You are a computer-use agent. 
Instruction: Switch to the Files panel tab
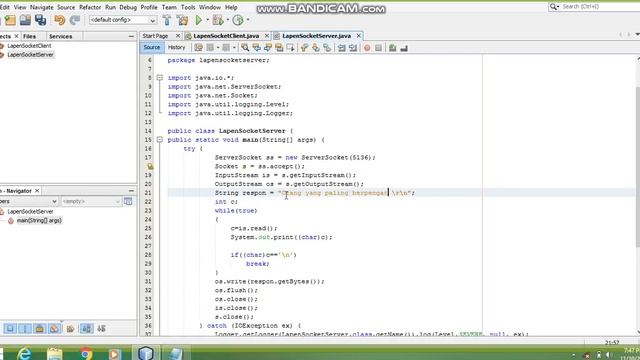29,36
